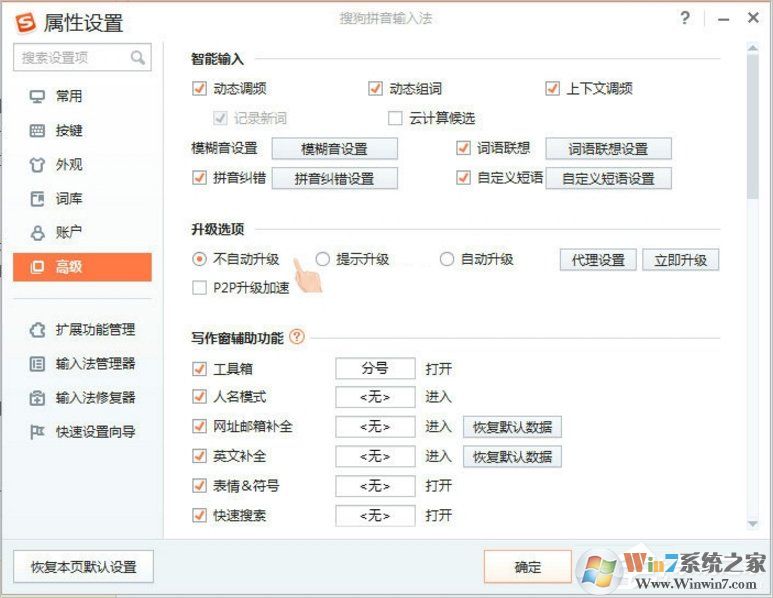This screenshot has height=598, width=773.
Task: Go to the 外观 settings tab
Action: coord(68,165)
